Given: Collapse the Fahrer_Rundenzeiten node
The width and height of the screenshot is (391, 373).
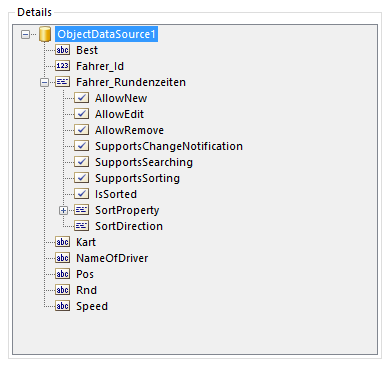Looking at the screenshot, I should tap(44, 82).
